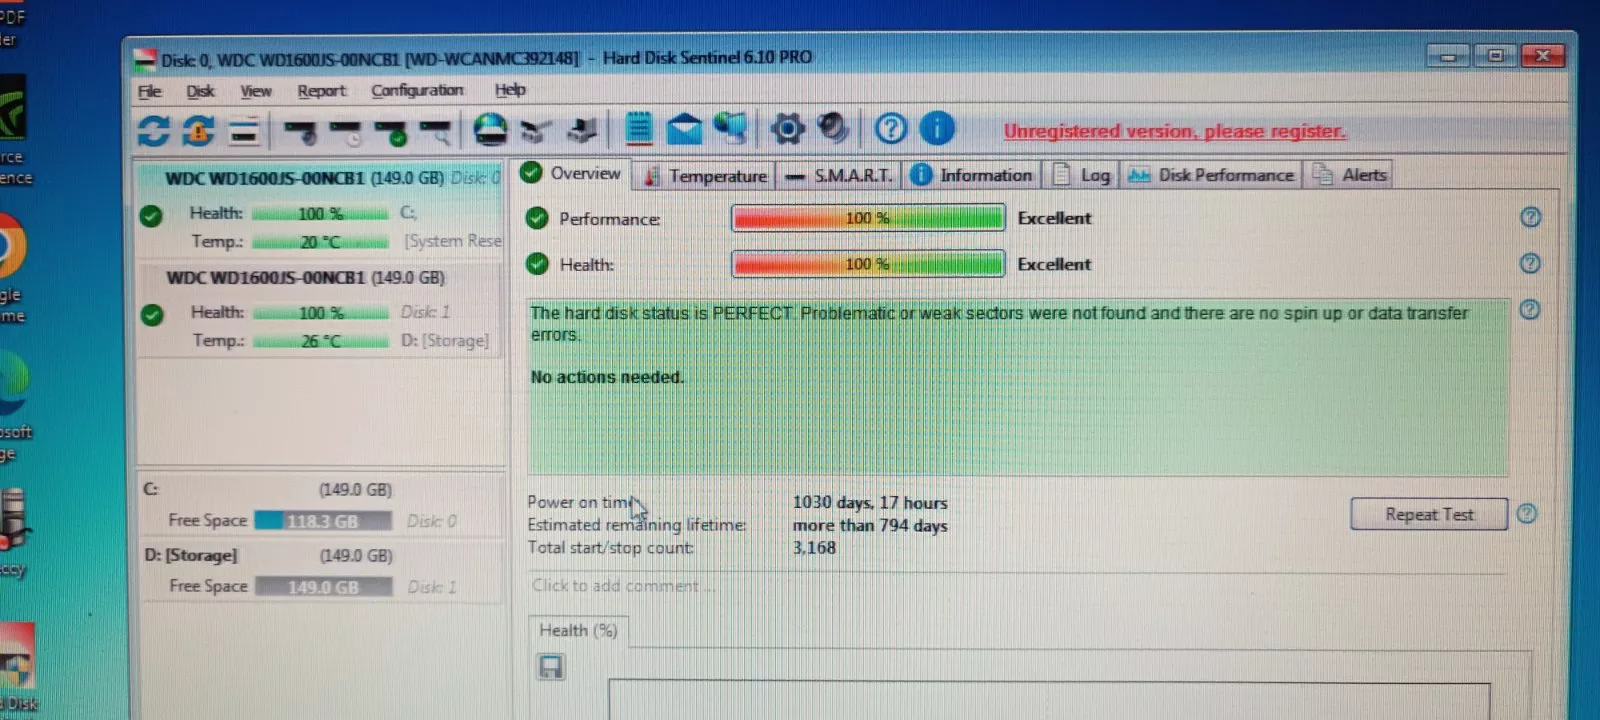This screenshot has width=1600, height=720.
Task: Click the '3,168' start/stop count value
Action: 814,547
